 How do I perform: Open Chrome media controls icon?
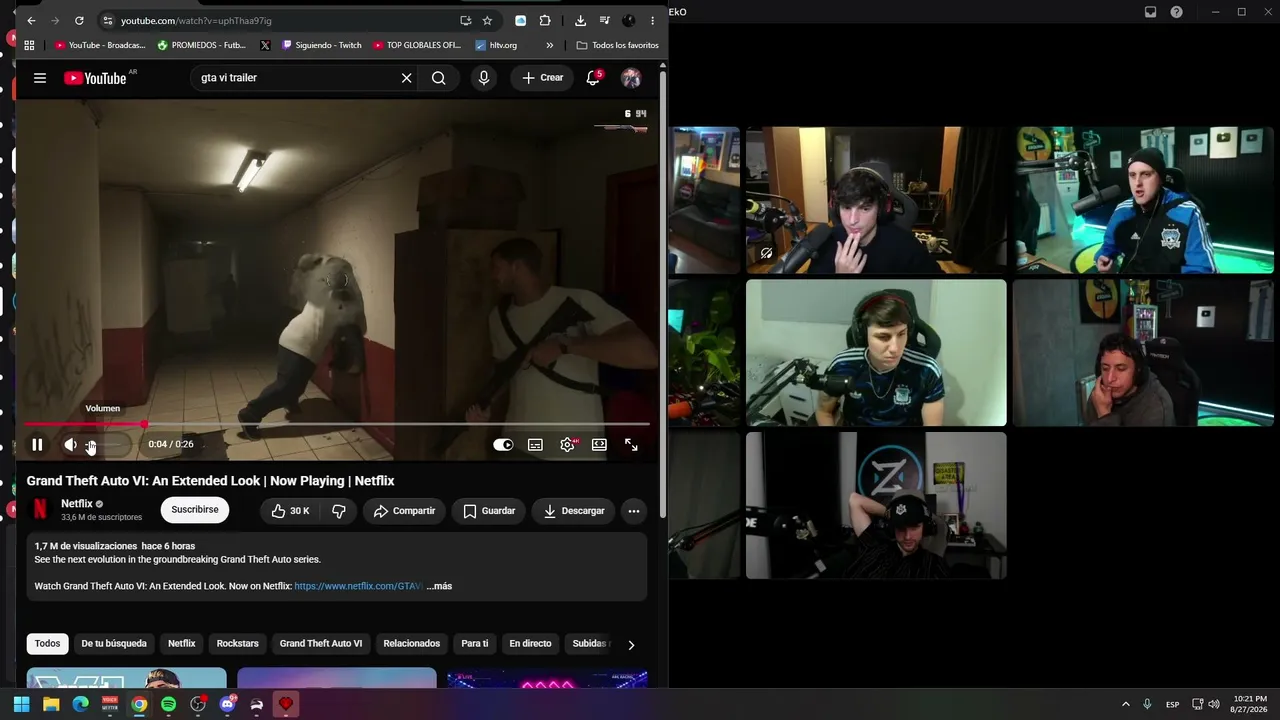tap(604, 20)
